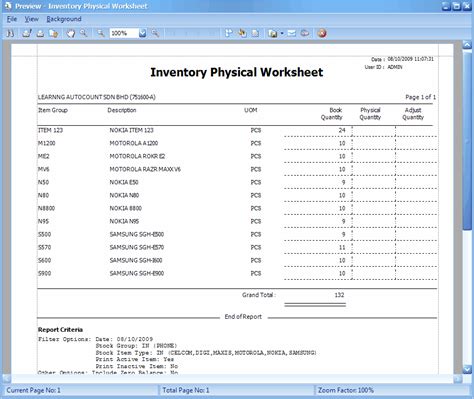Click the SAMSUNG SGH-E500 description
474x399 pixels.
coord(137,234)
